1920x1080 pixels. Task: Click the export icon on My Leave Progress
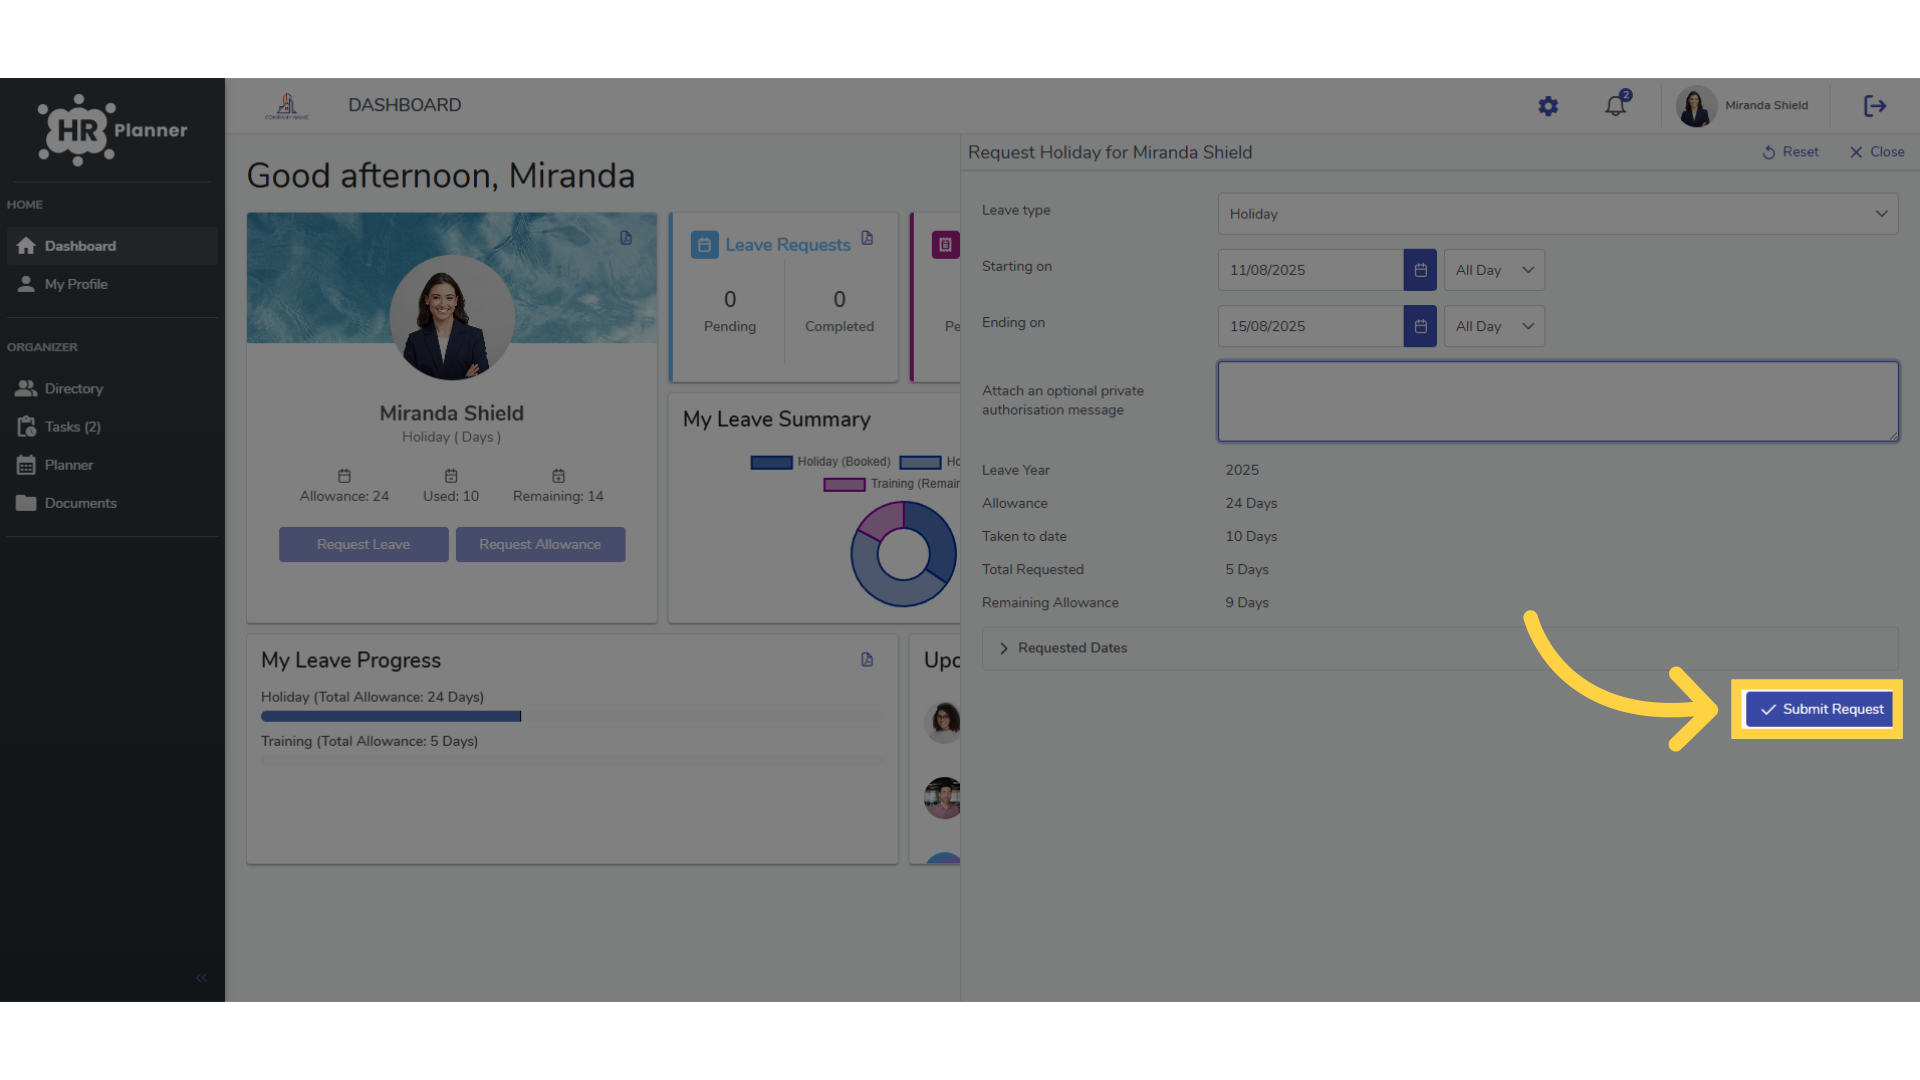867,660
